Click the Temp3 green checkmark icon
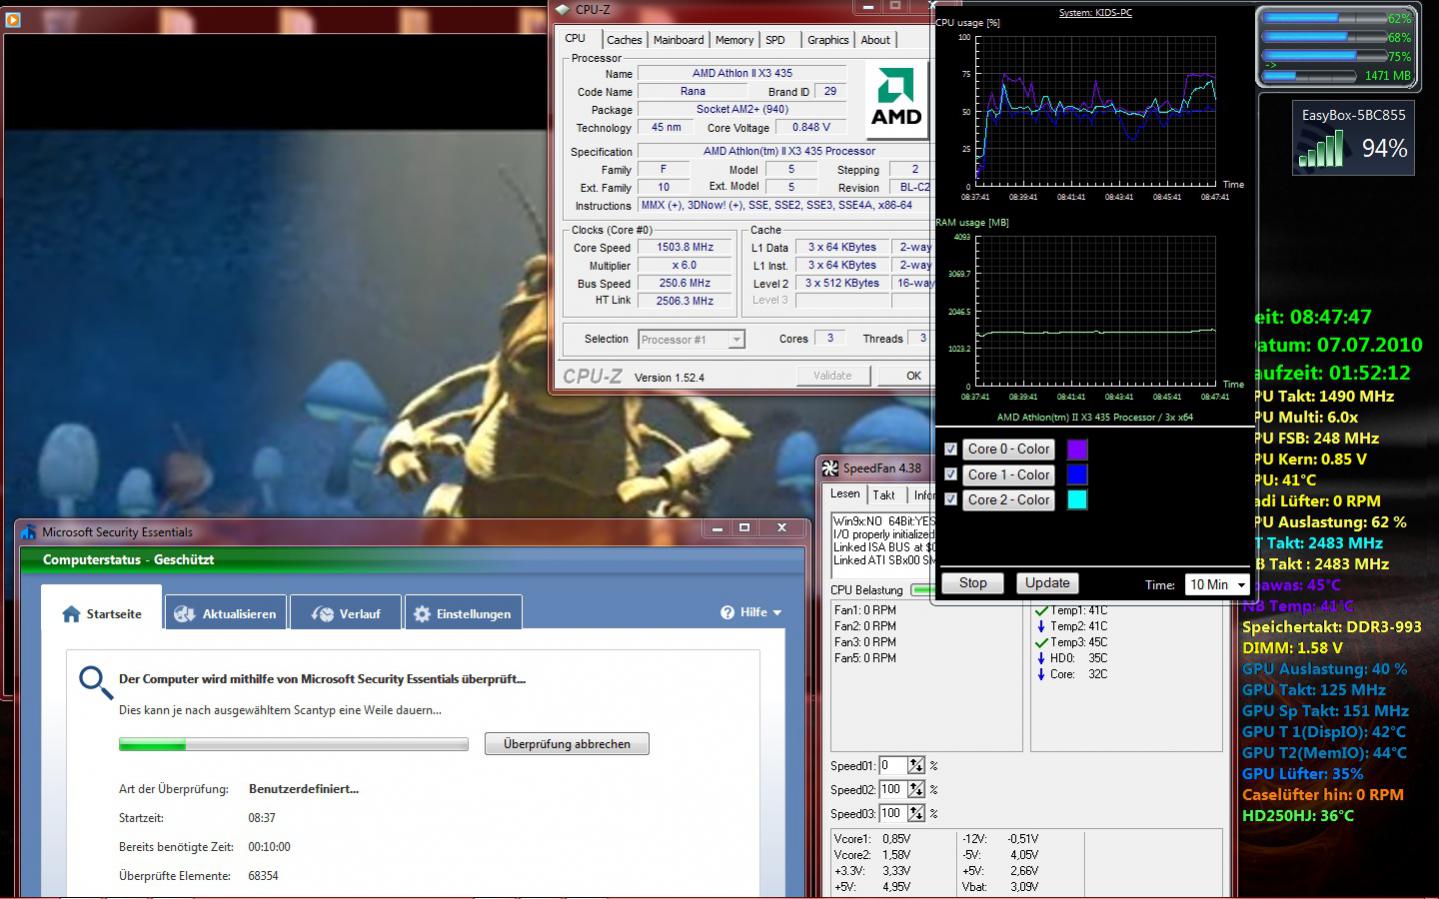Viewport: 1439px width, 899px height. 1041,642
